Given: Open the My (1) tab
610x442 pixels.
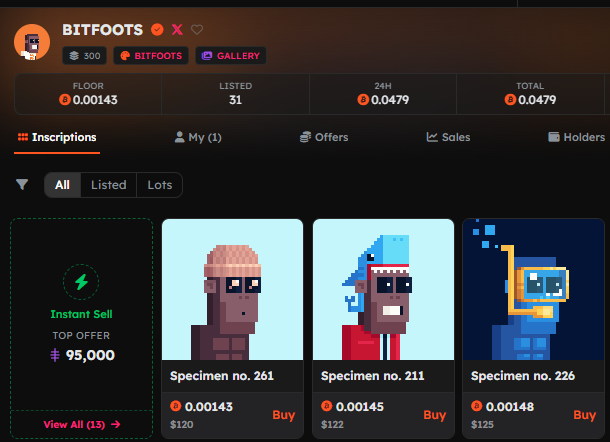Looking at the screenshot, I should [x=198, y=137].
